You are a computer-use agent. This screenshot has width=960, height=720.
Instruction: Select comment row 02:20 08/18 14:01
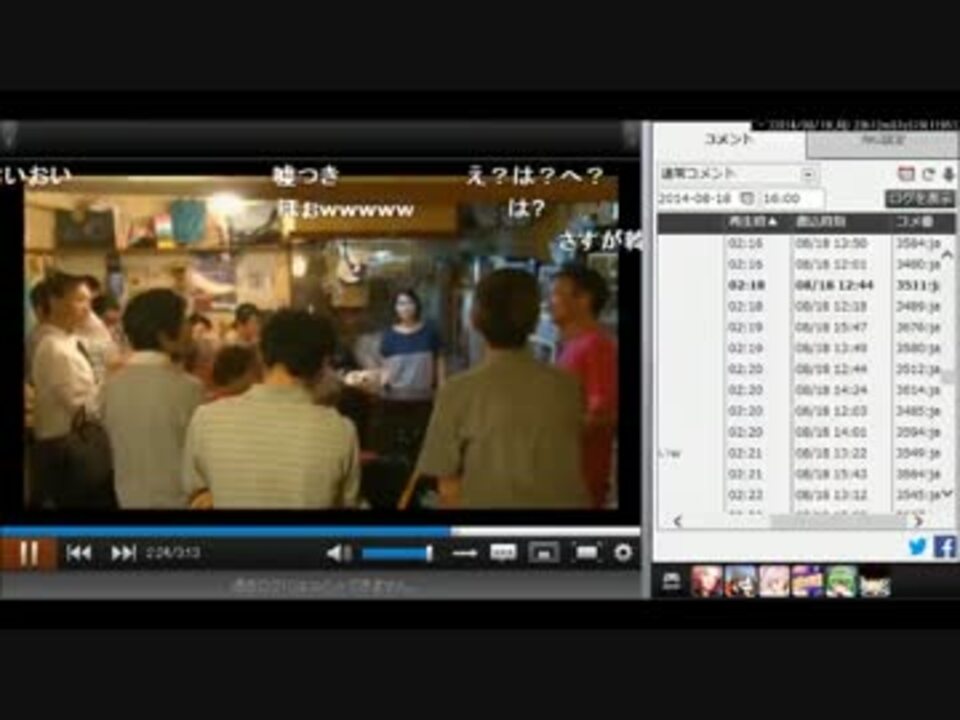[x=799, y=432]
